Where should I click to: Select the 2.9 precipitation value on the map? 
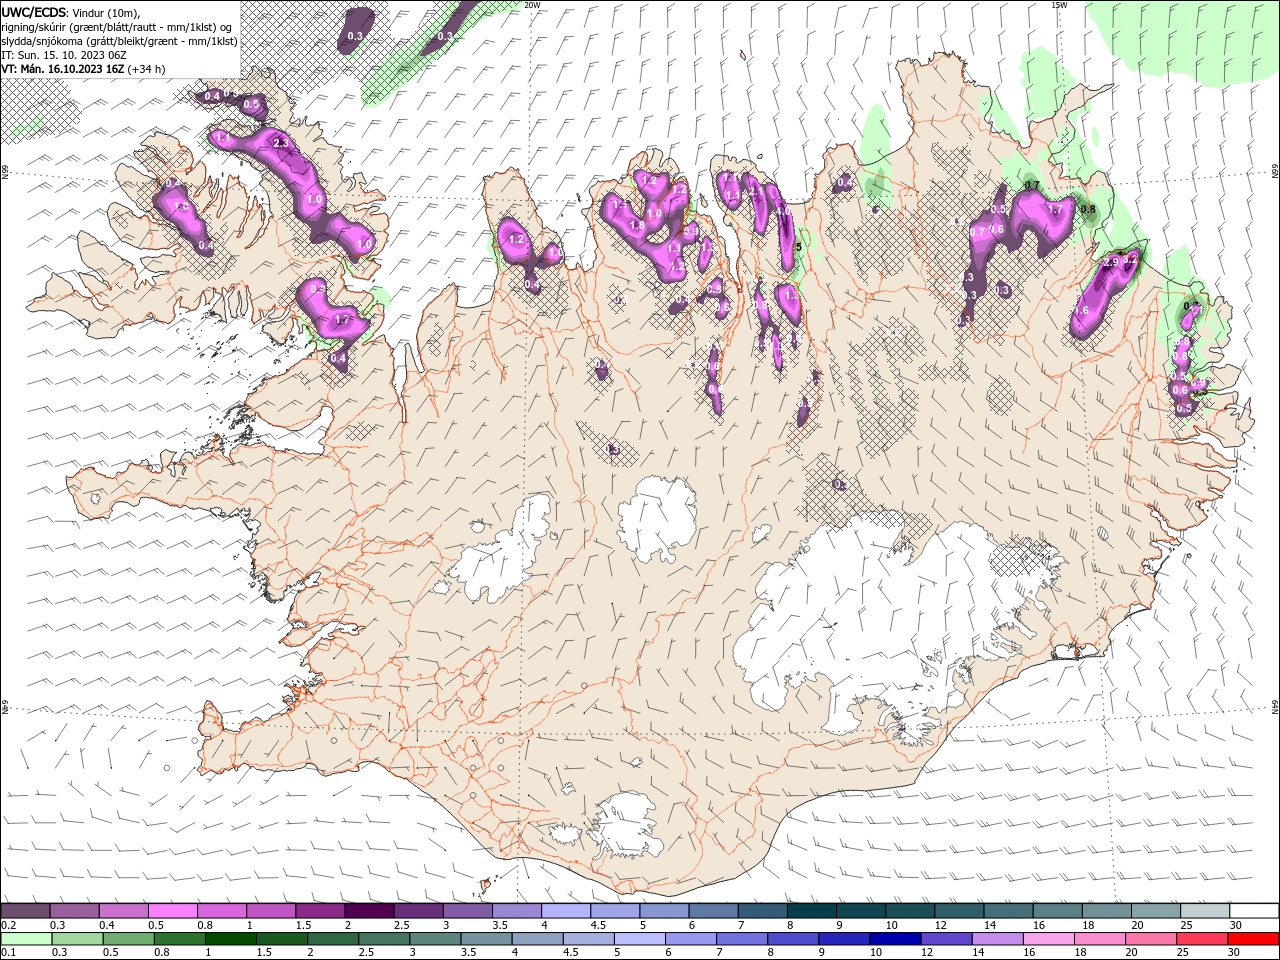pos(1110,262)
